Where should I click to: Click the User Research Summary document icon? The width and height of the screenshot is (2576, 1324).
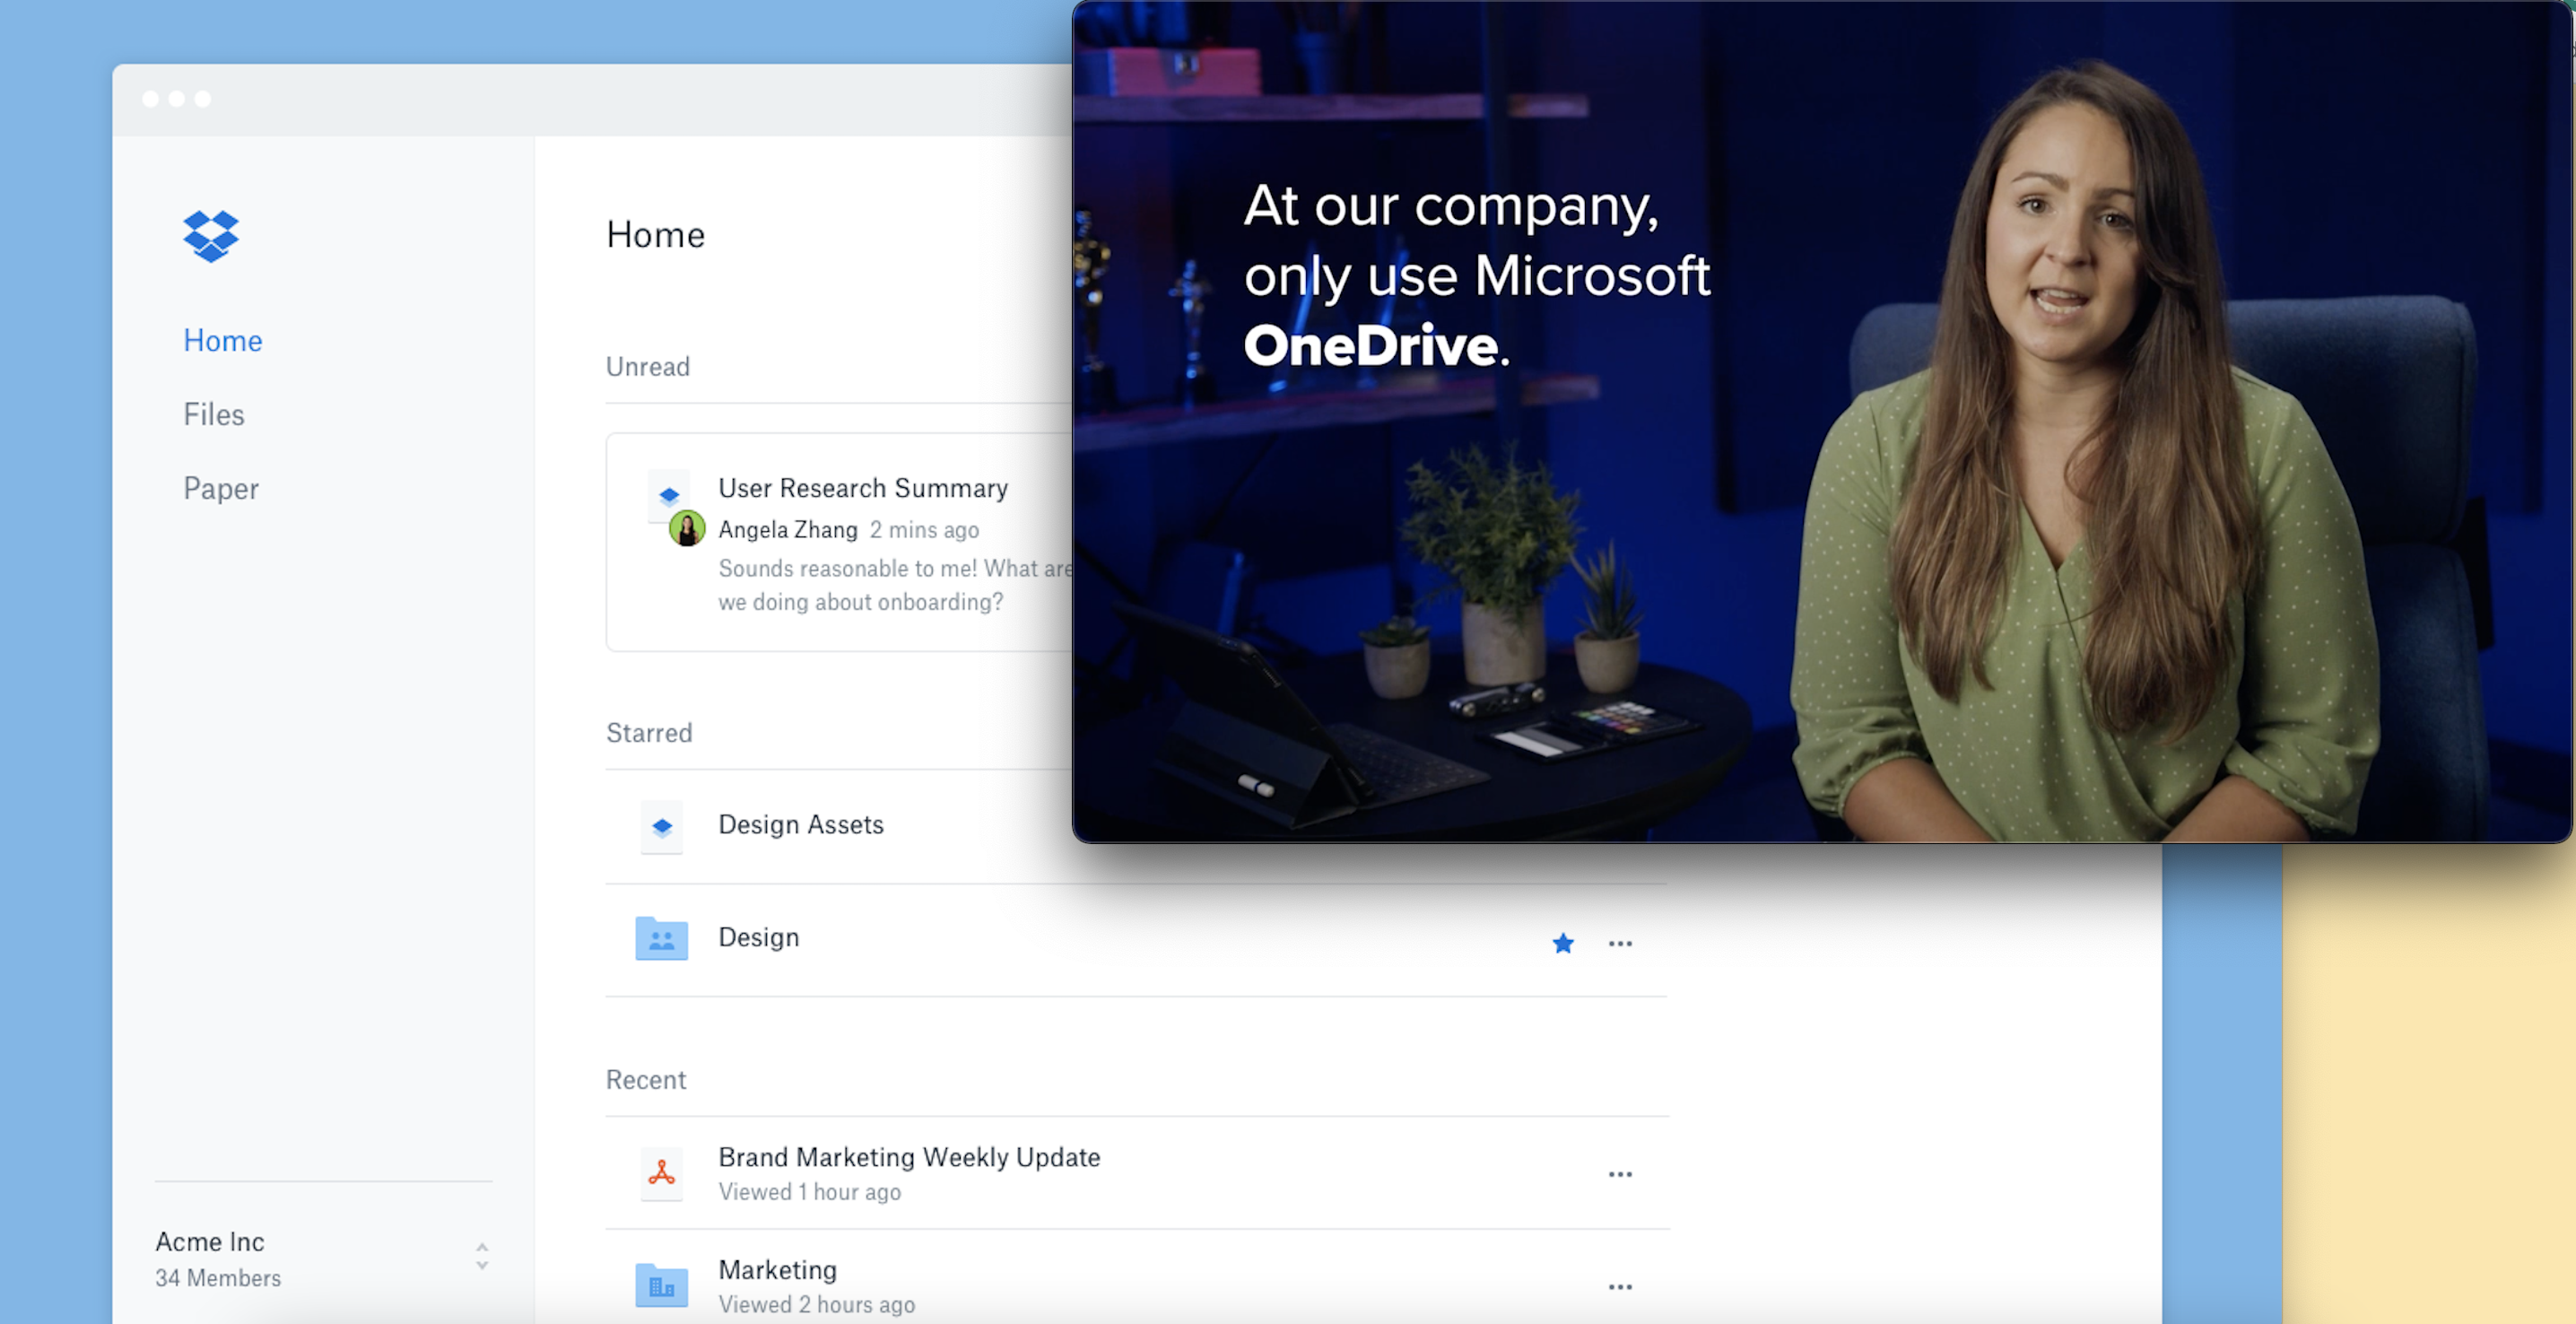[668, 494]
